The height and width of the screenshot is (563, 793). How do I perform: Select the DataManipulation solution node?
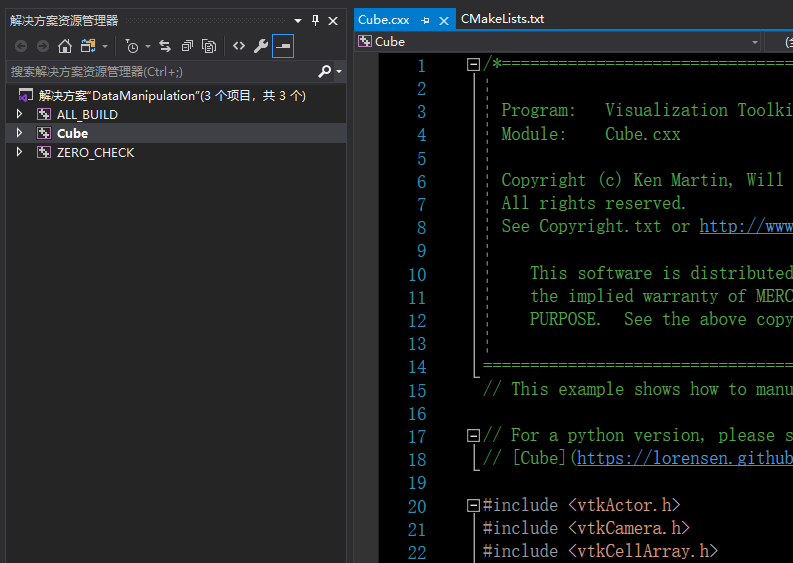(172, 96)
